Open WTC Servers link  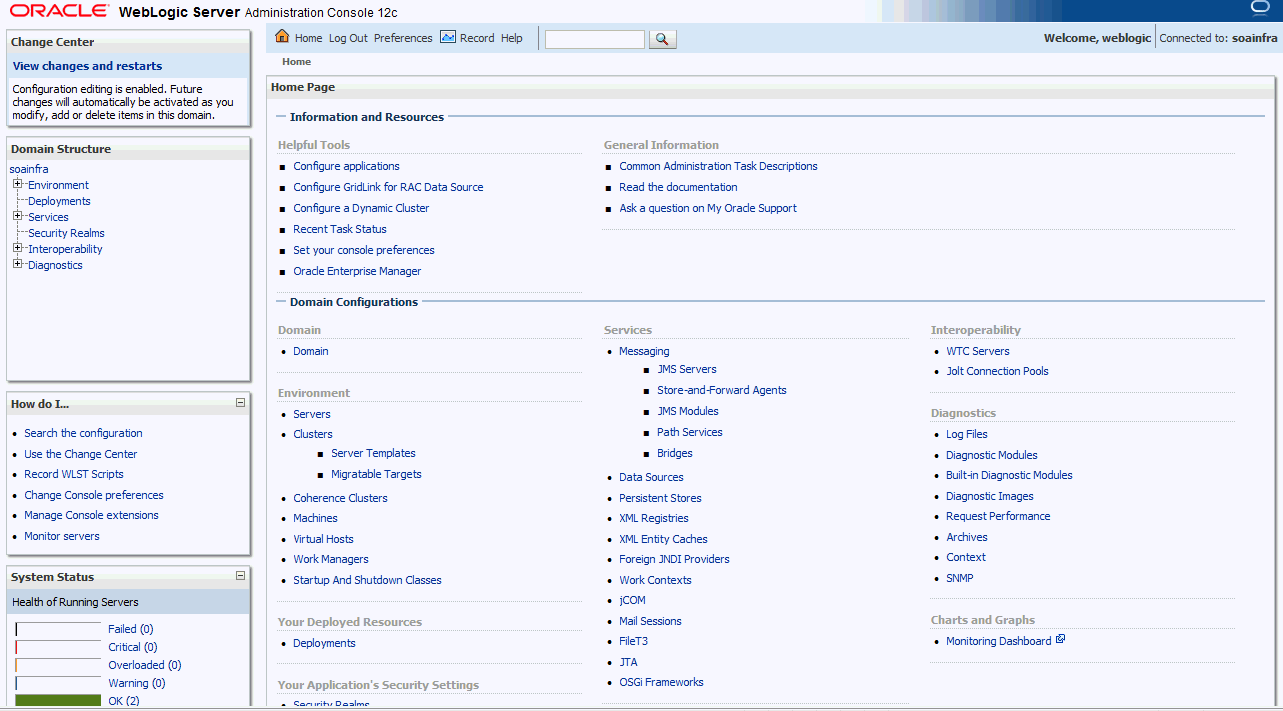tap(978, 351)
